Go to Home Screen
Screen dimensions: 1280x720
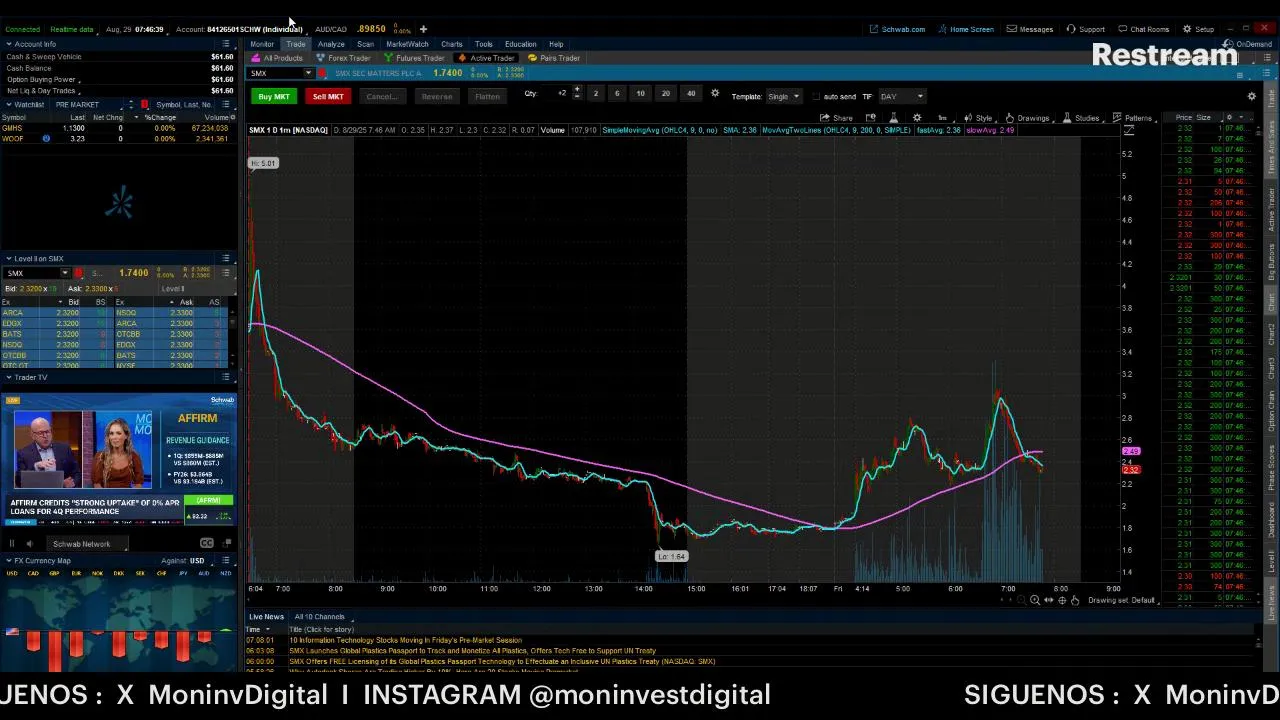coord(965,29)
